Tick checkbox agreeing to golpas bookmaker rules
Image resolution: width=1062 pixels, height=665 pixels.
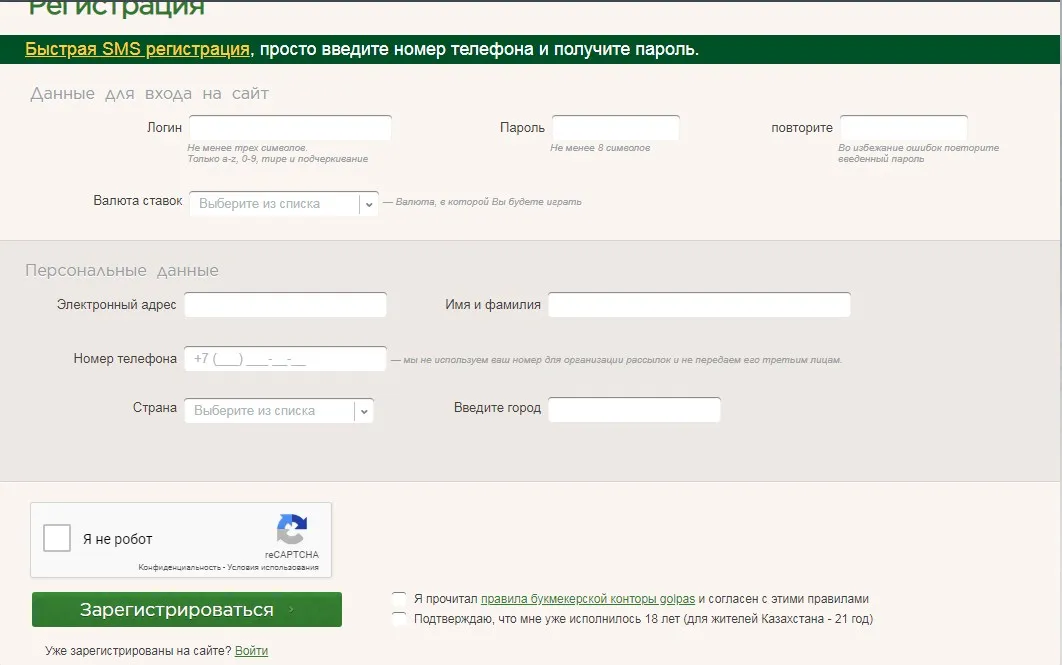tap(399, 599)
